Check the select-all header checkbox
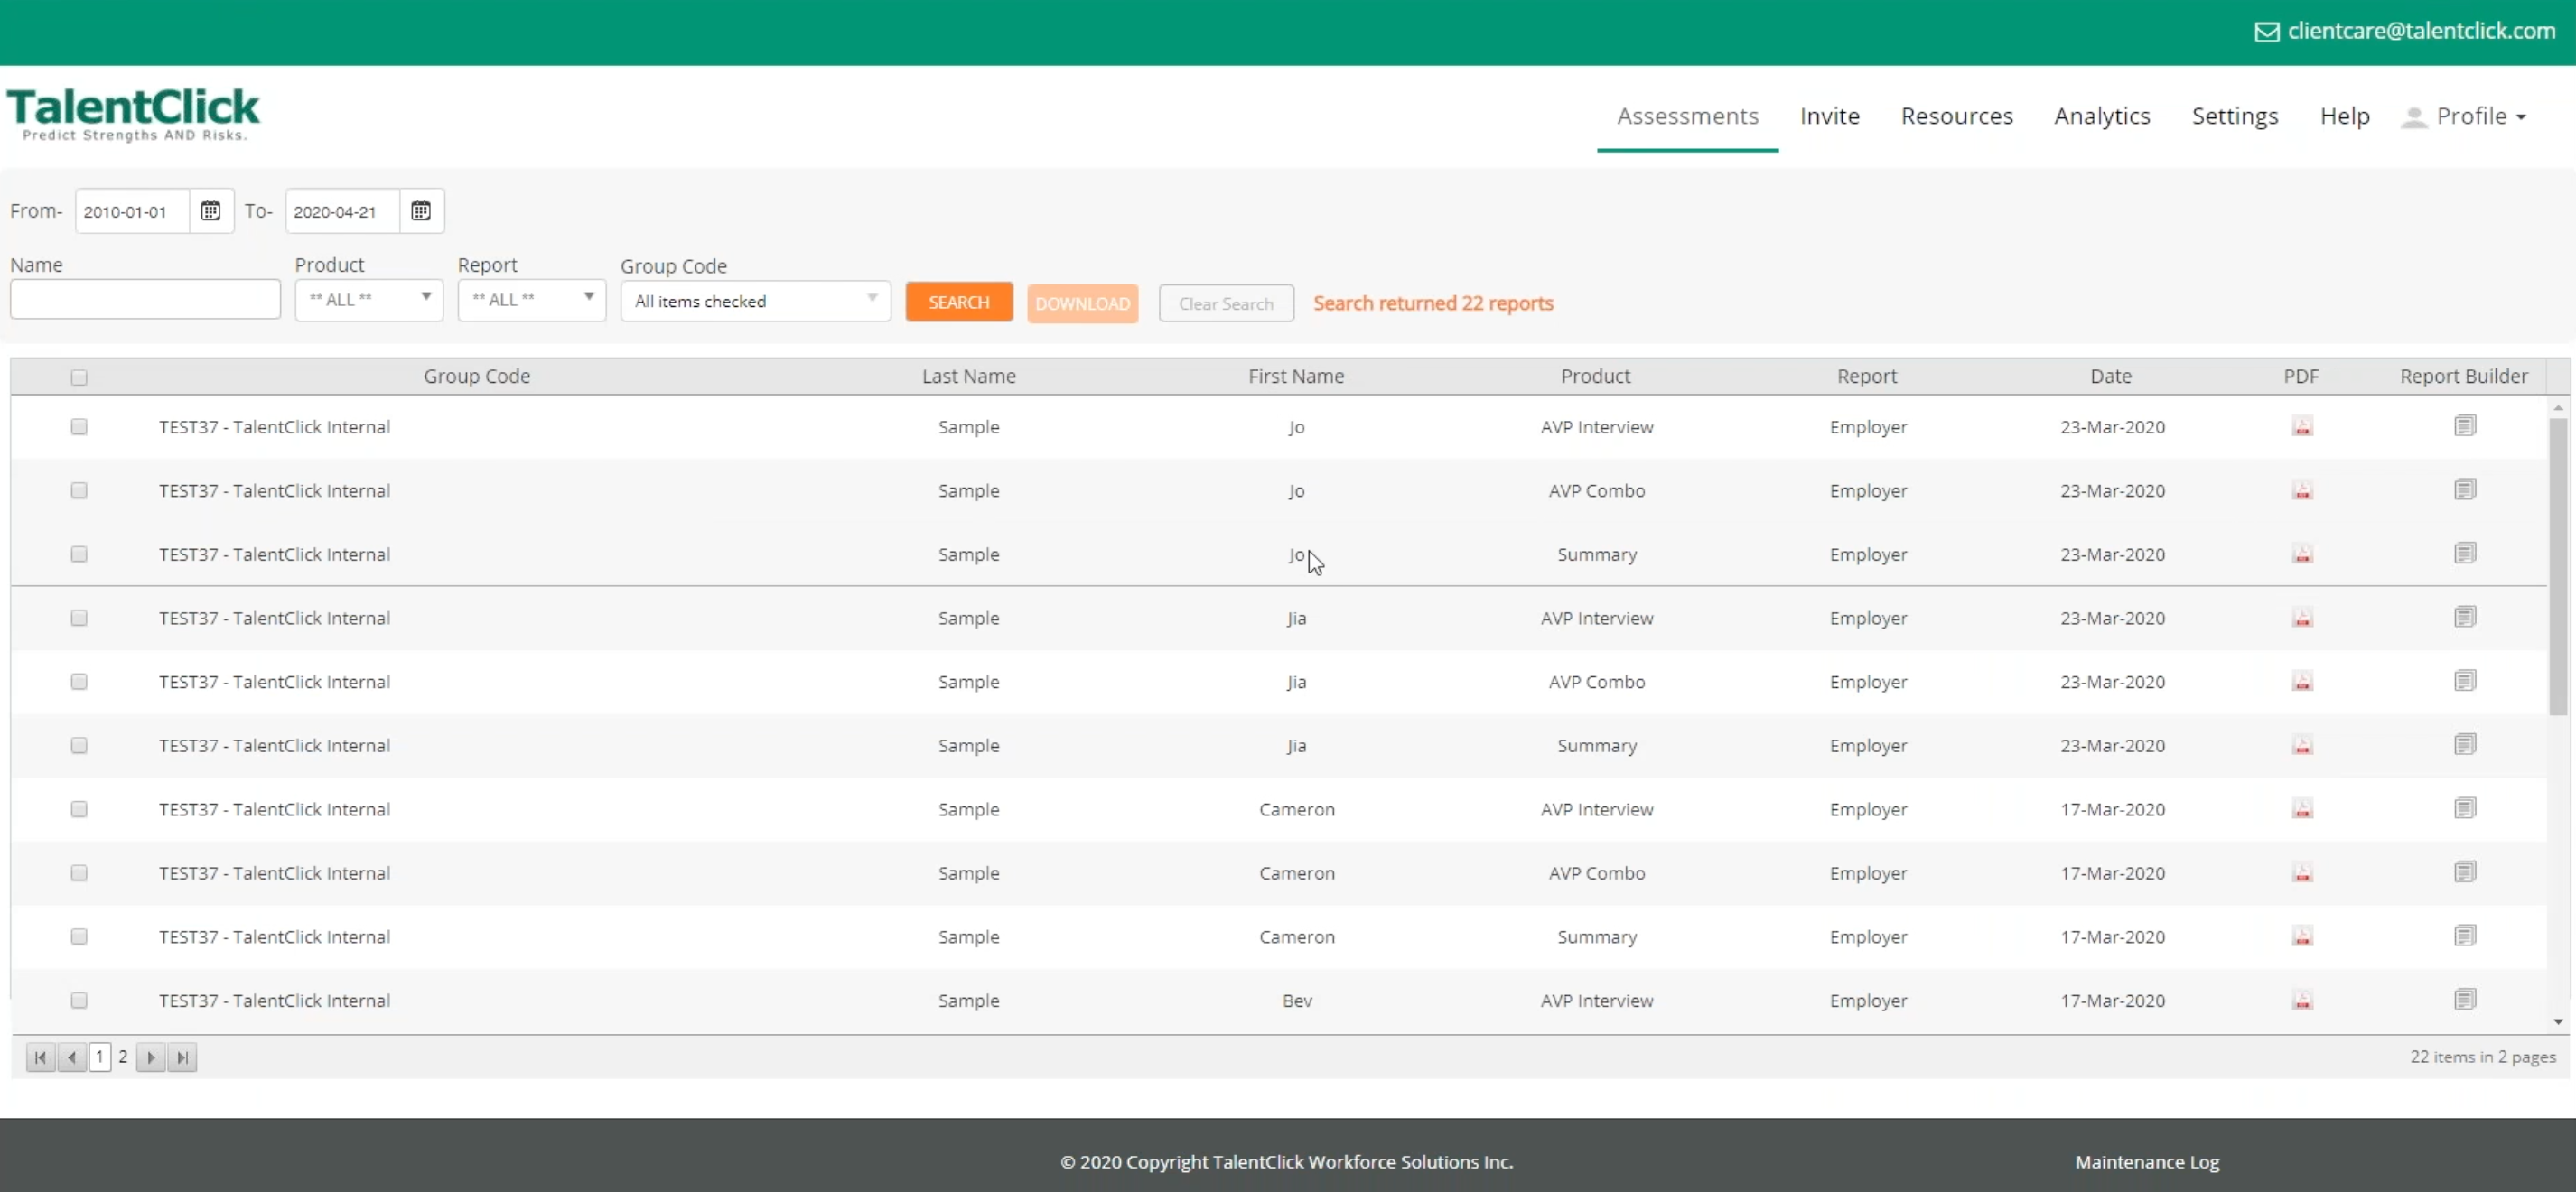Screen dimensions: 2576x1192 [x=79, y=377]
